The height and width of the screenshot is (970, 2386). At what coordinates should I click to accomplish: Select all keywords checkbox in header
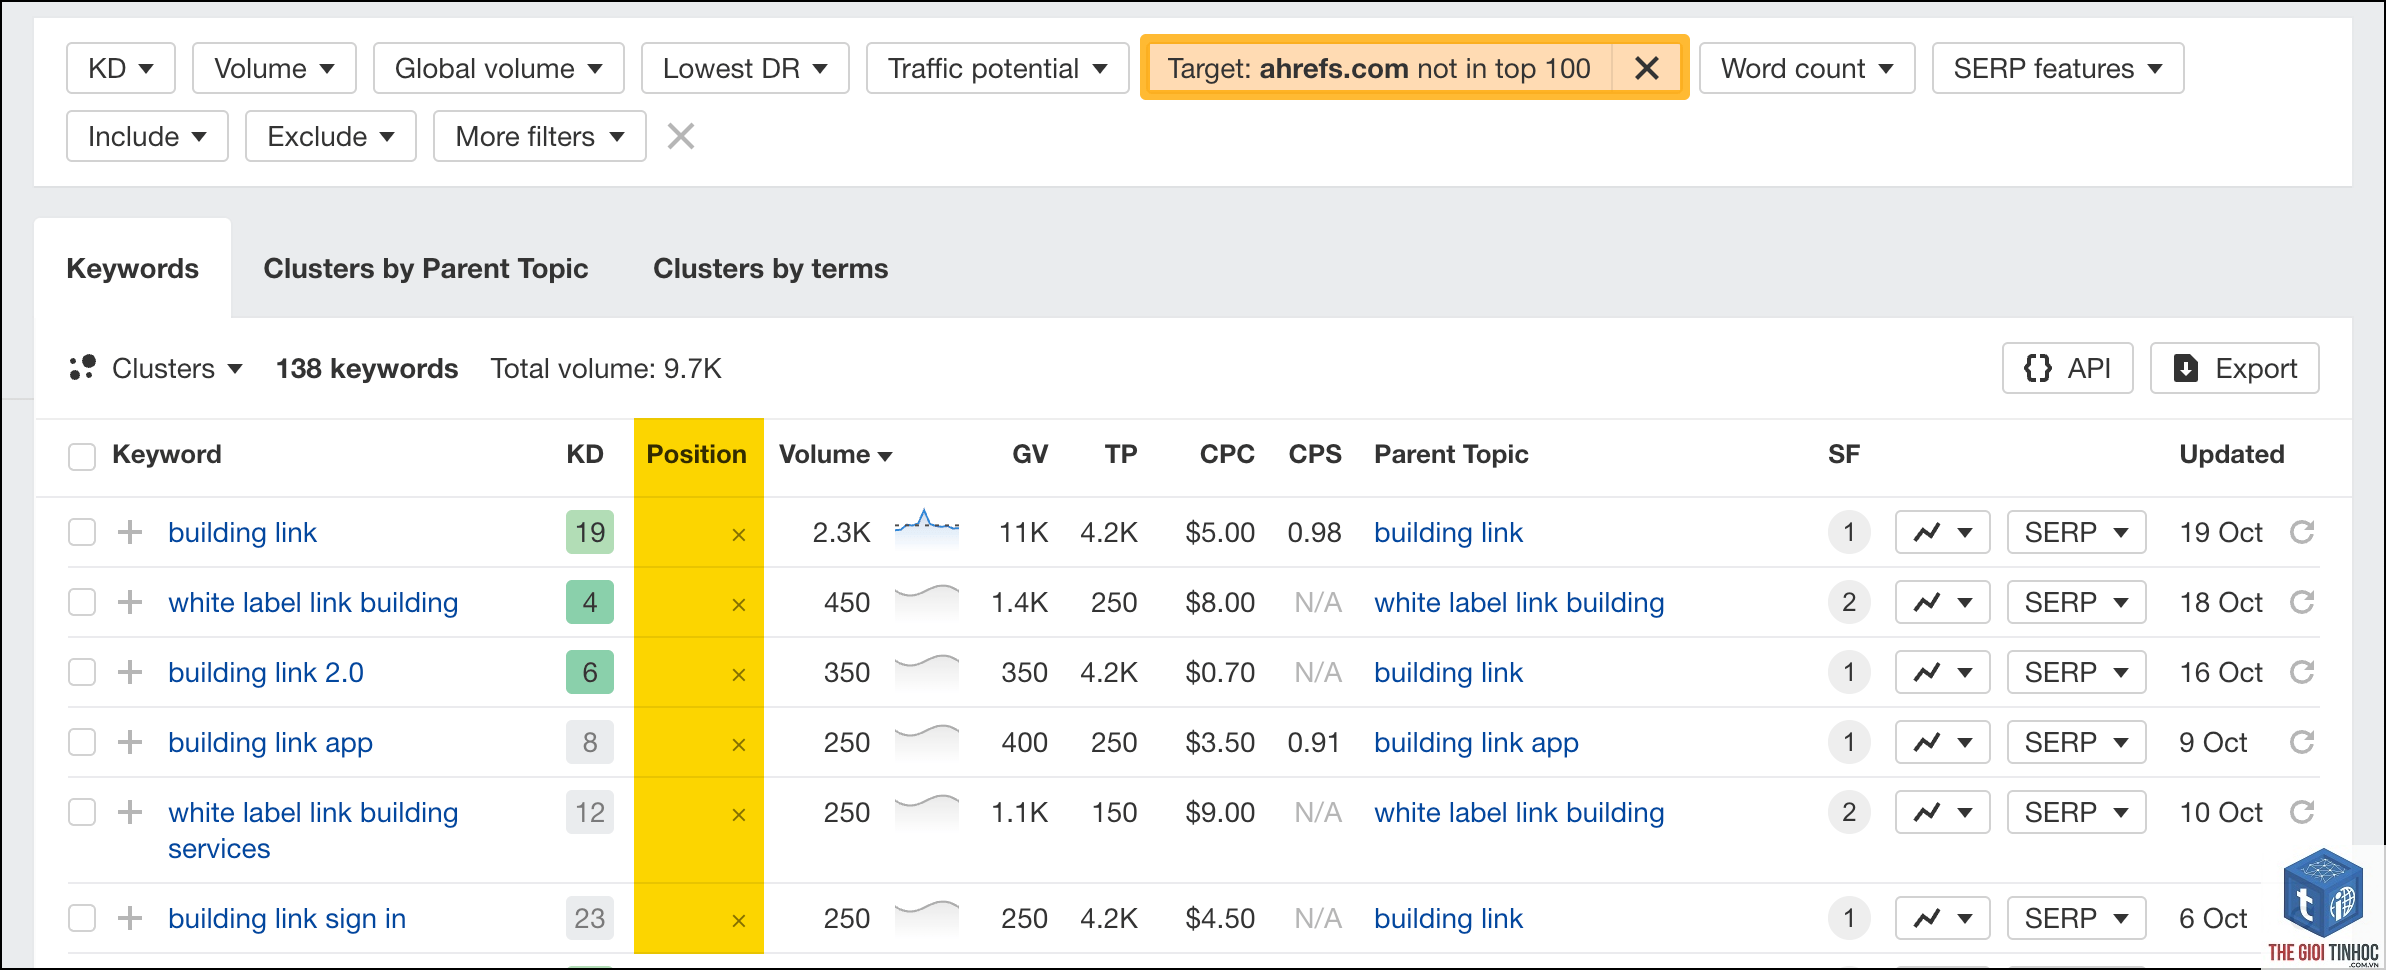(x=82, y=456)
